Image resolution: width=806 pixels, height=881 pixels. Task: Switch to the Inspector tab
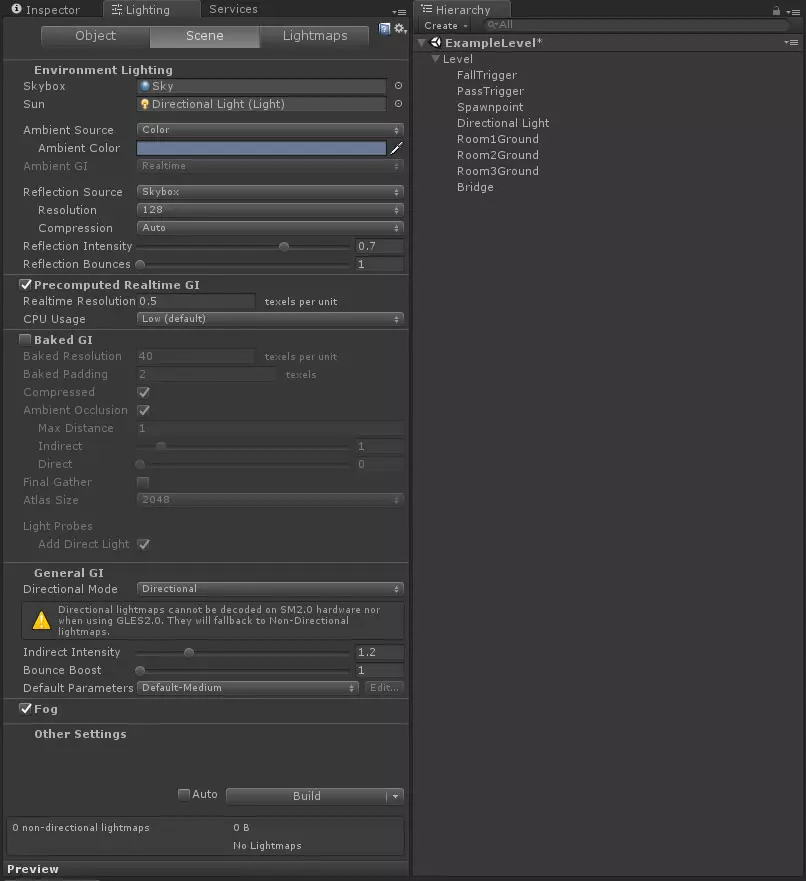point(46,10)
